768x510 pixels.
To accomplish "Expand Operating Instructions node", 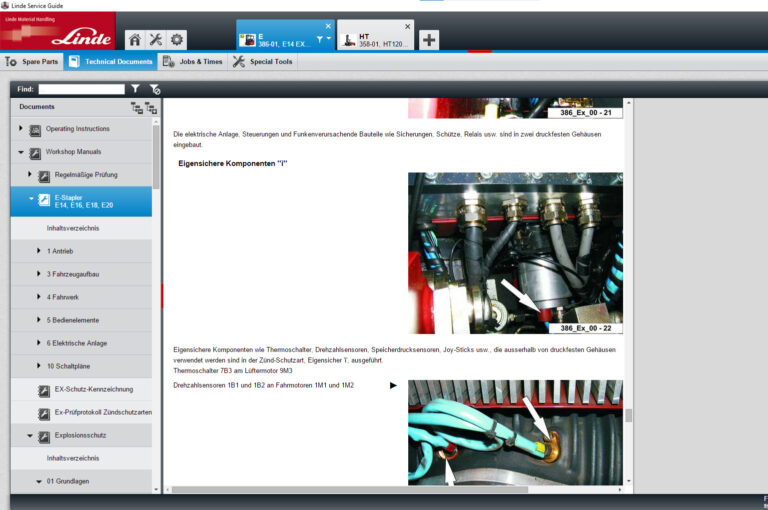I will coord(21,128).
